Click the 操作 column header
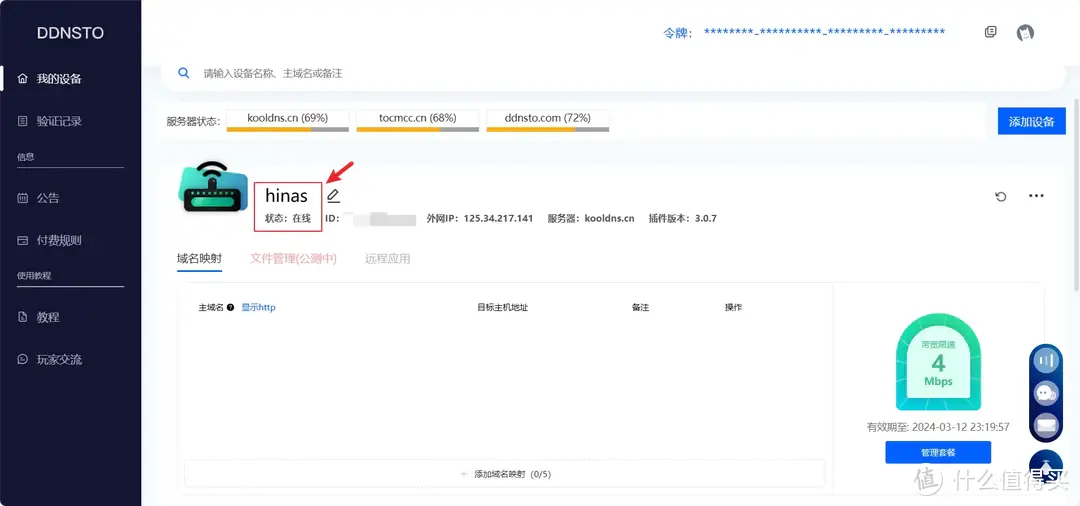The image size is (1080, 506). click(733, 308)
